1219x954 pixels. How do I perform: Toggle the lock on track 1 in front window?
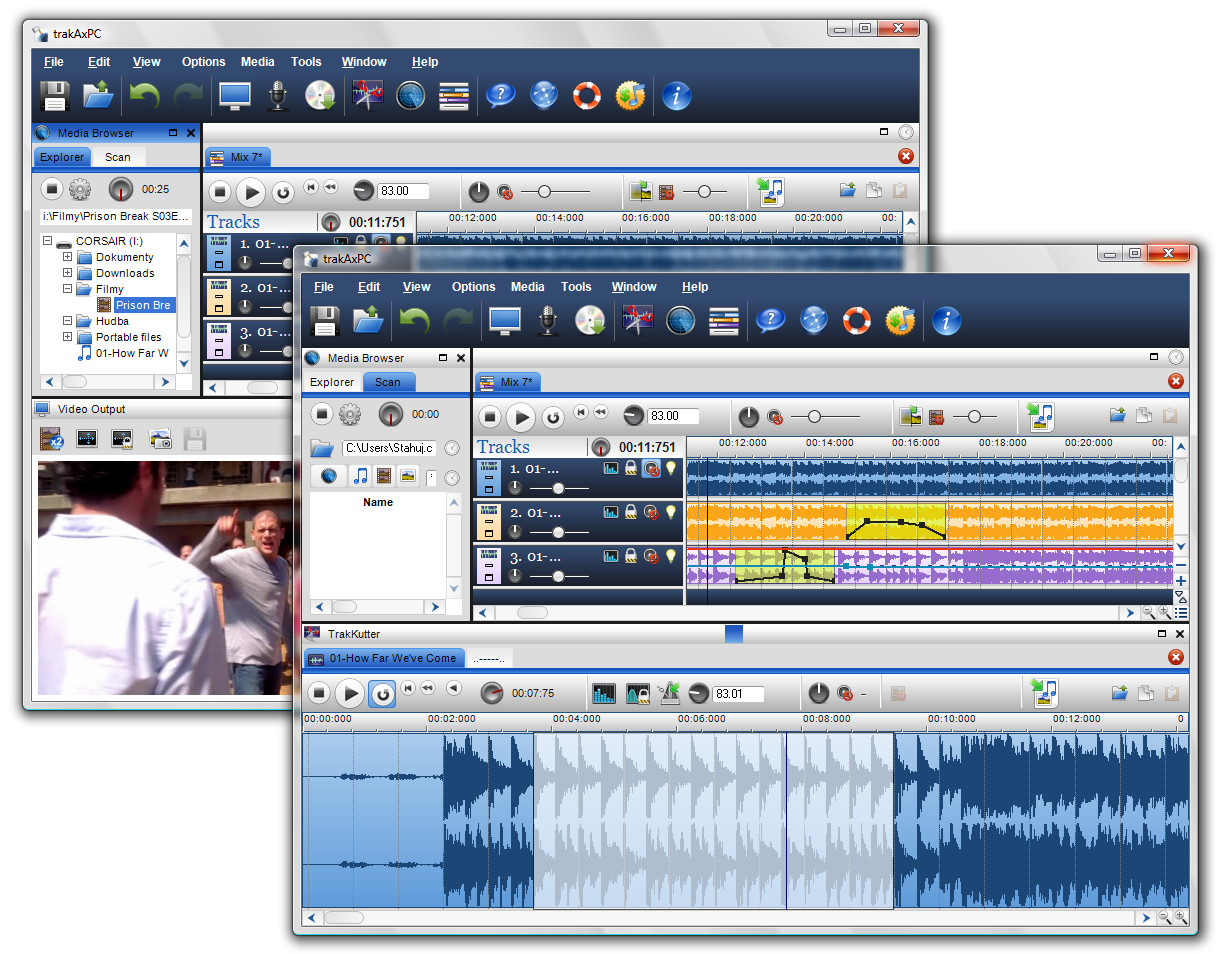631,468
